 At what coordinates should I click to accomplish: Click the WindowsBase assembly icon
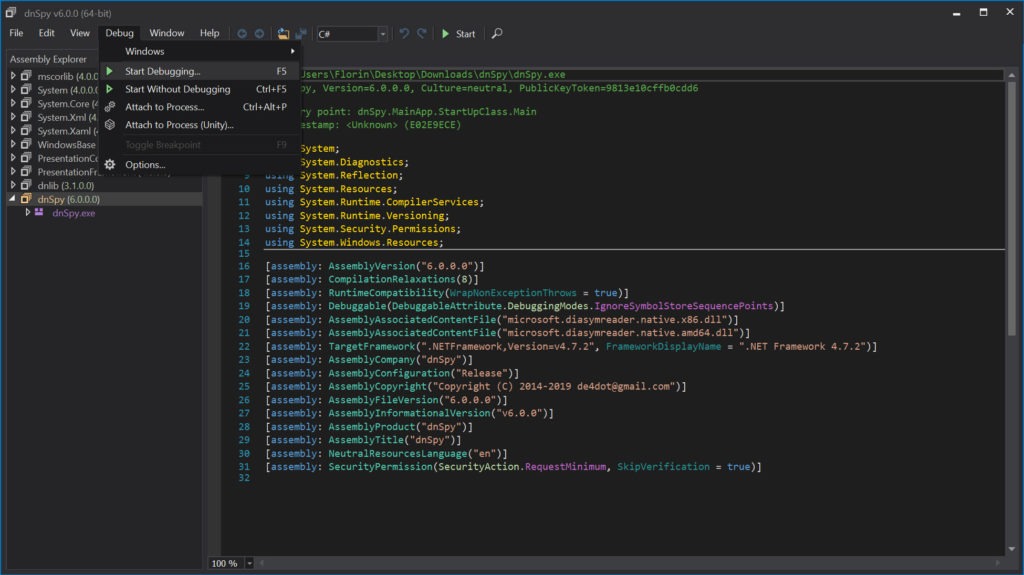point(26,144)
